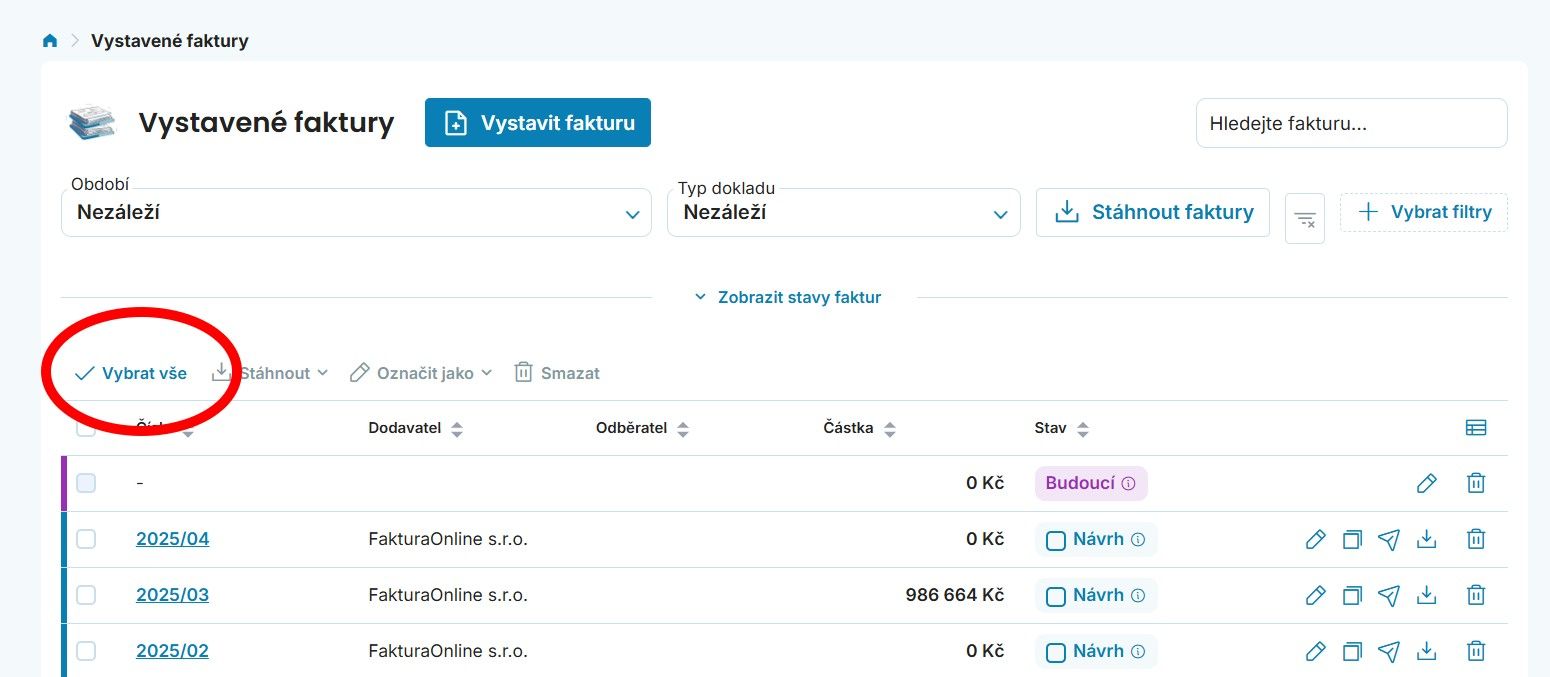This screenshot has width=1550, height=677.
Task: Sort by Částka column
Action: click(860, 428)
